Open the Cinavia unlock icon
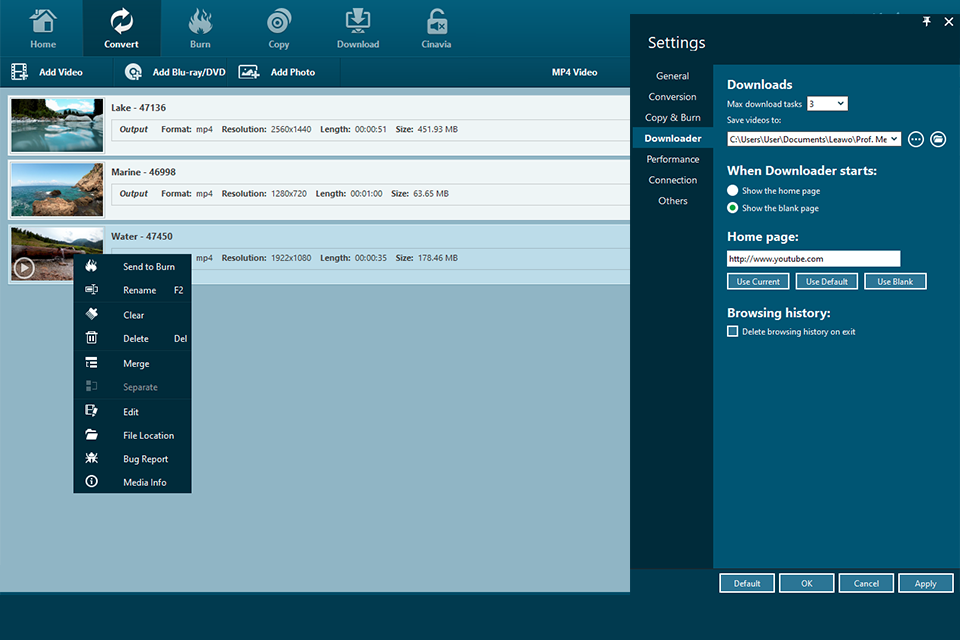Screen dimensions: 960x640 (437, 21)
